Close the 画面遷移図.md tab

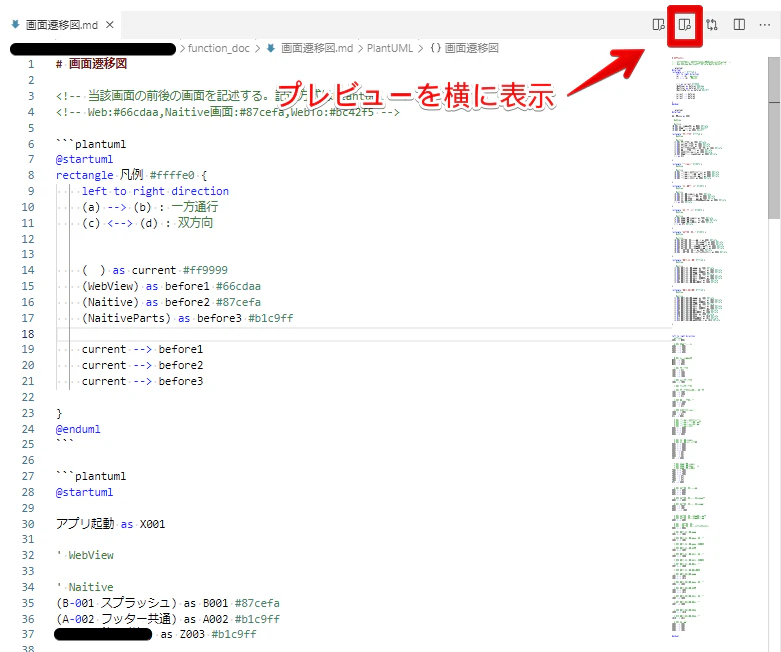click(x=110, y=24)
